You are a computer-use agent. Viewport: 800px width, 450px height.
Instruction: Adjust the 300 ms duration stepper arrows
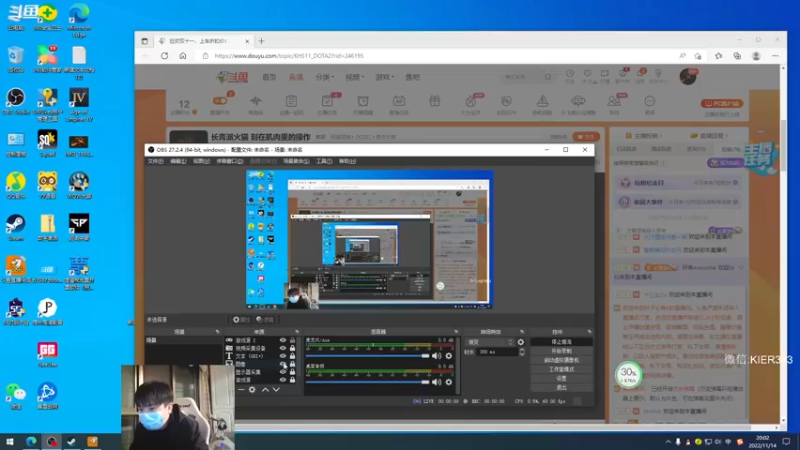pyautogui.click(x=521, y=352)
